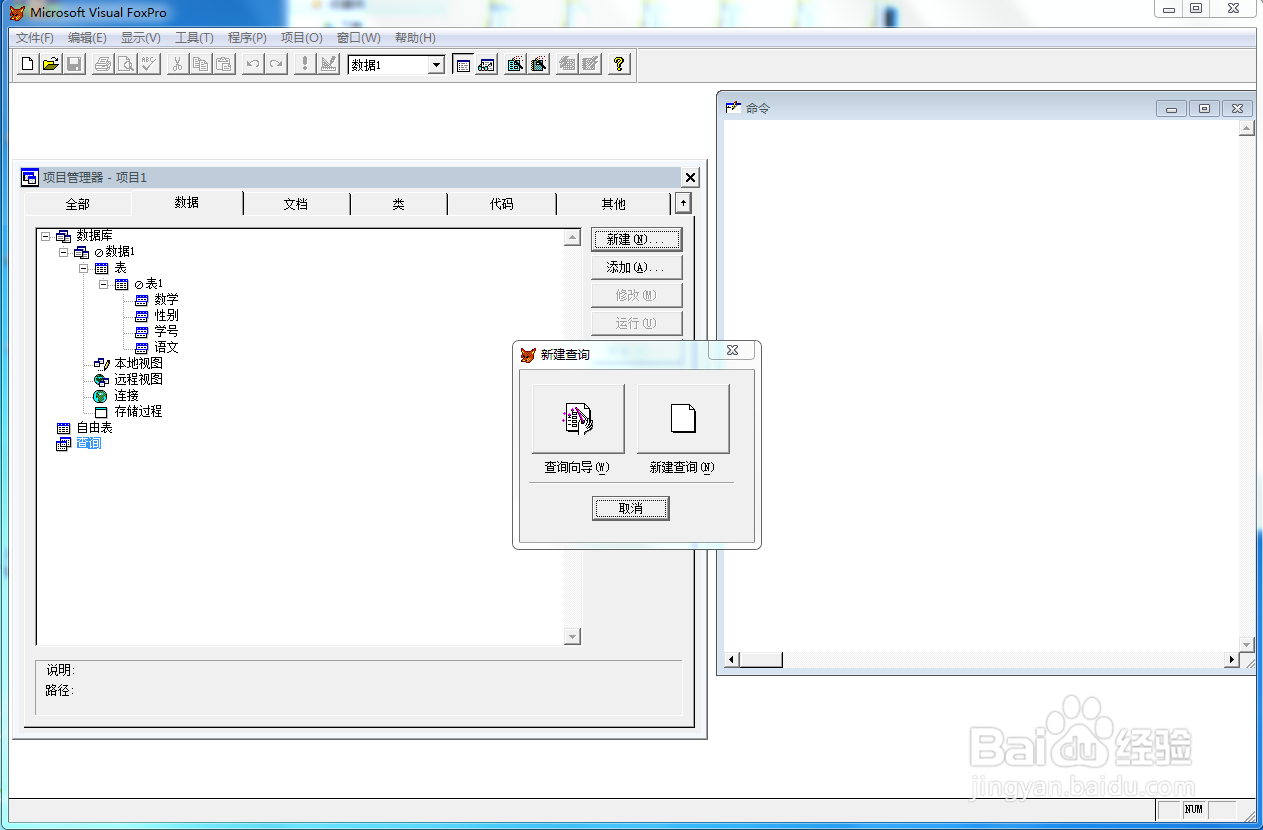Click 取消 in the 新建查询 dialog
1263x830 pixels.
click(630, 509)
